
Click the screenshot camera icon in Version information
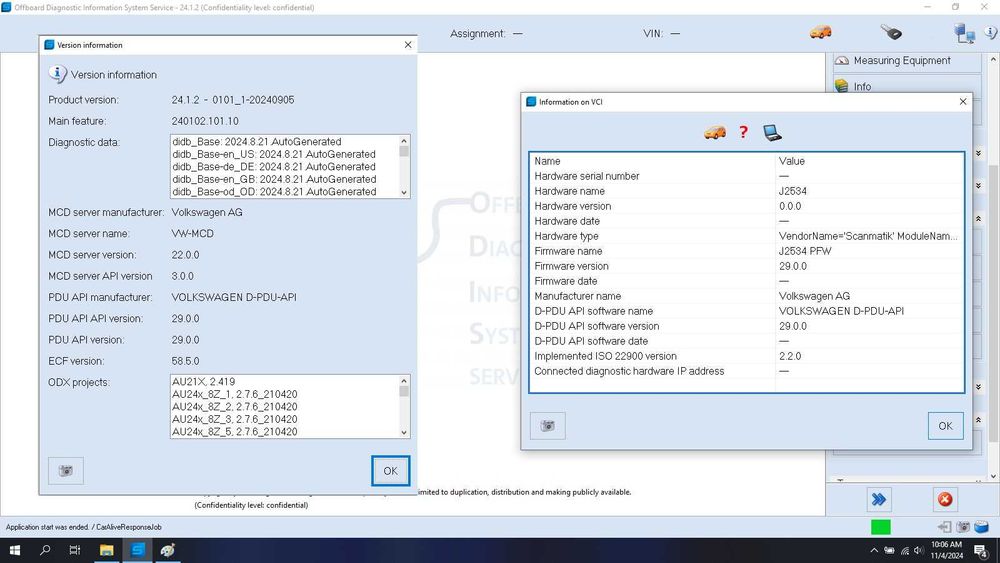click(66, 471)
